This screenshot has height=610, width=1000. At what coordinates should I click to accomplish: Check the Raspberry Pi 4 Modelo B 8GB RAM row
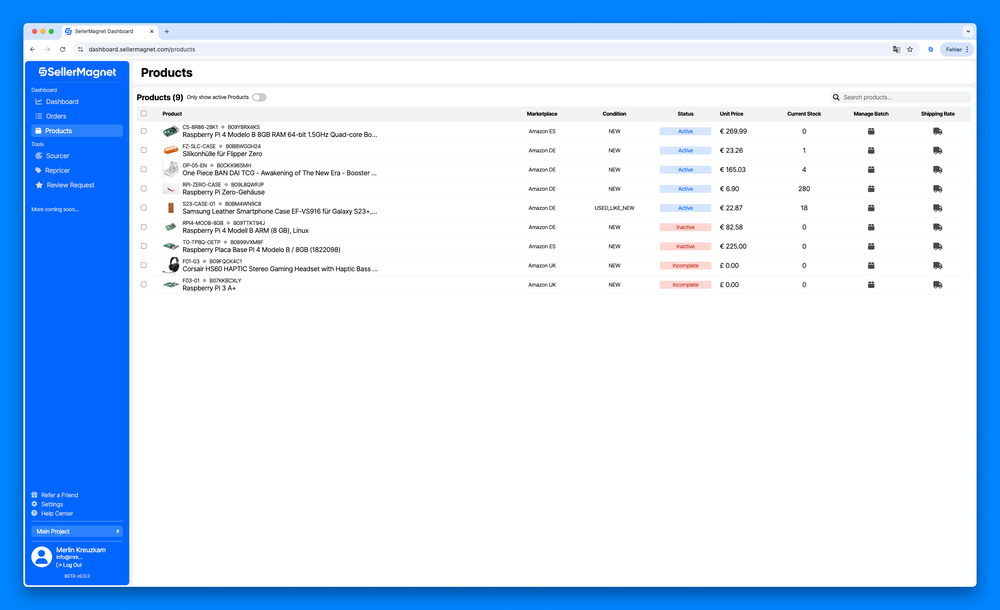click(x=143, y=131)
